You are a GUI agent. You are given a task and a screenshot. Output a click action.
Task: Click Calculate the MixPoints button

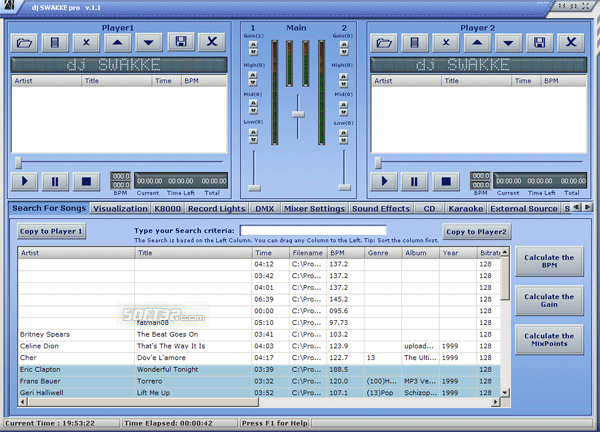point(549,340)
